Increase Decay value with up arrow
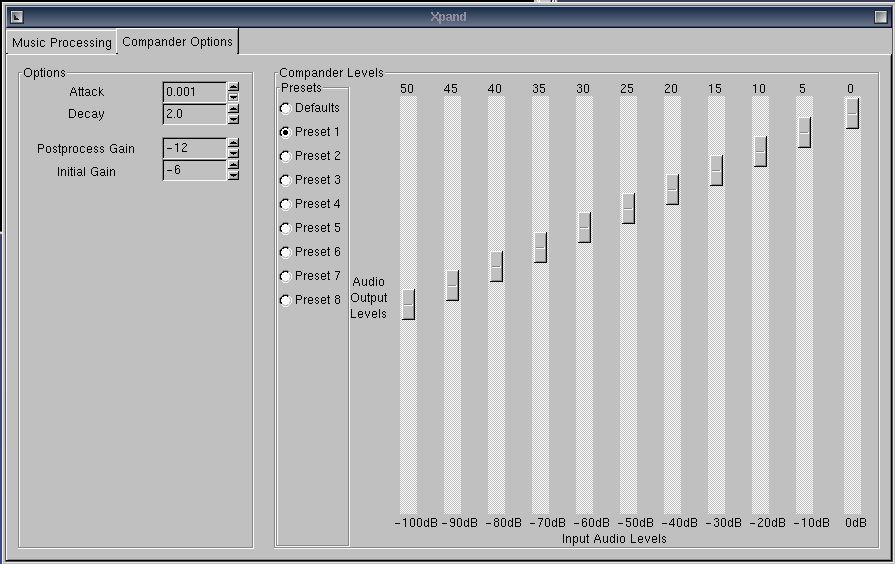The height and width of the screenshot is (564, 895). coord(233,109)
